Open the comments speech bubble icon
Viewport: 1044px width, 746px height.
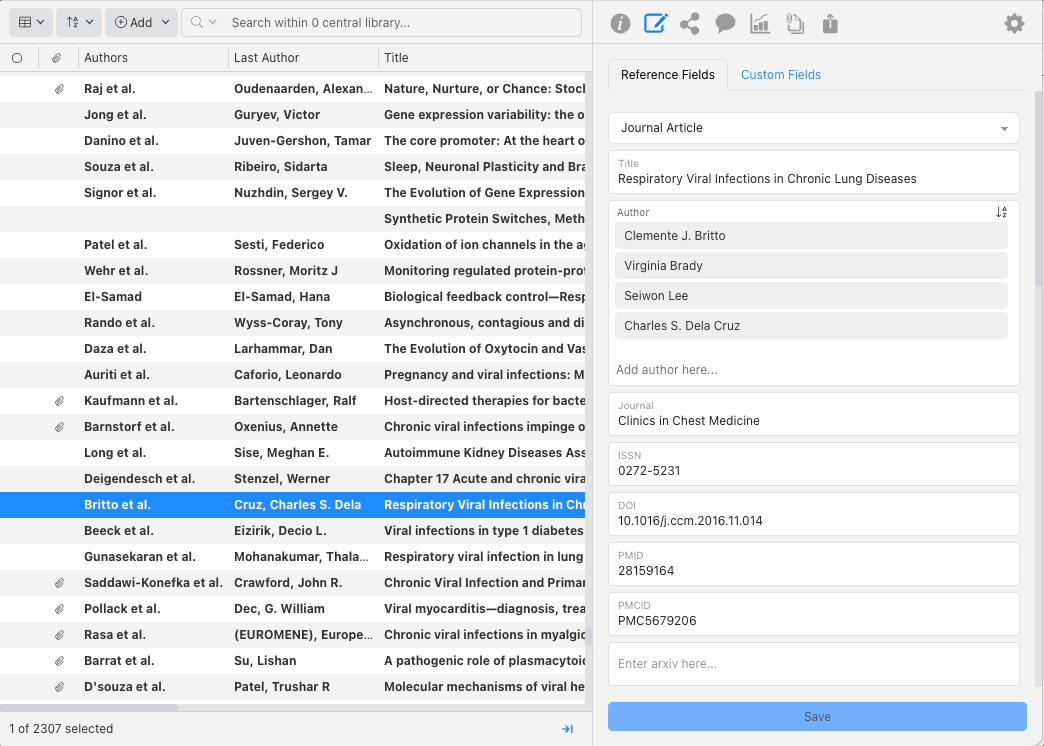[x=725, y=24]
